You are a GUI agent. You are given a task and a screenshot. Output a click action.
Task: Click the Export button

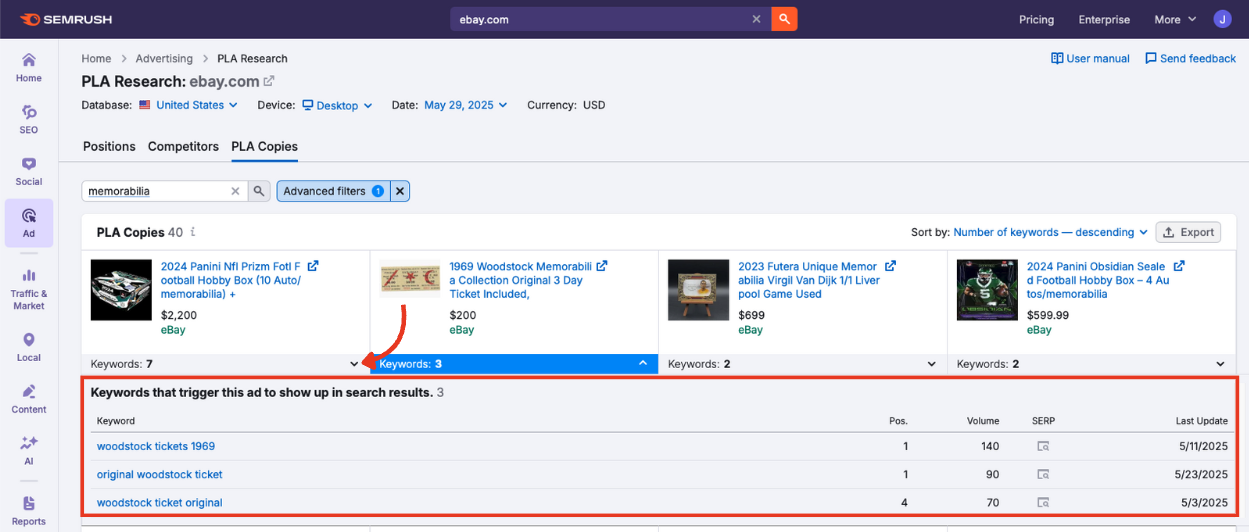click(1188, 232)
